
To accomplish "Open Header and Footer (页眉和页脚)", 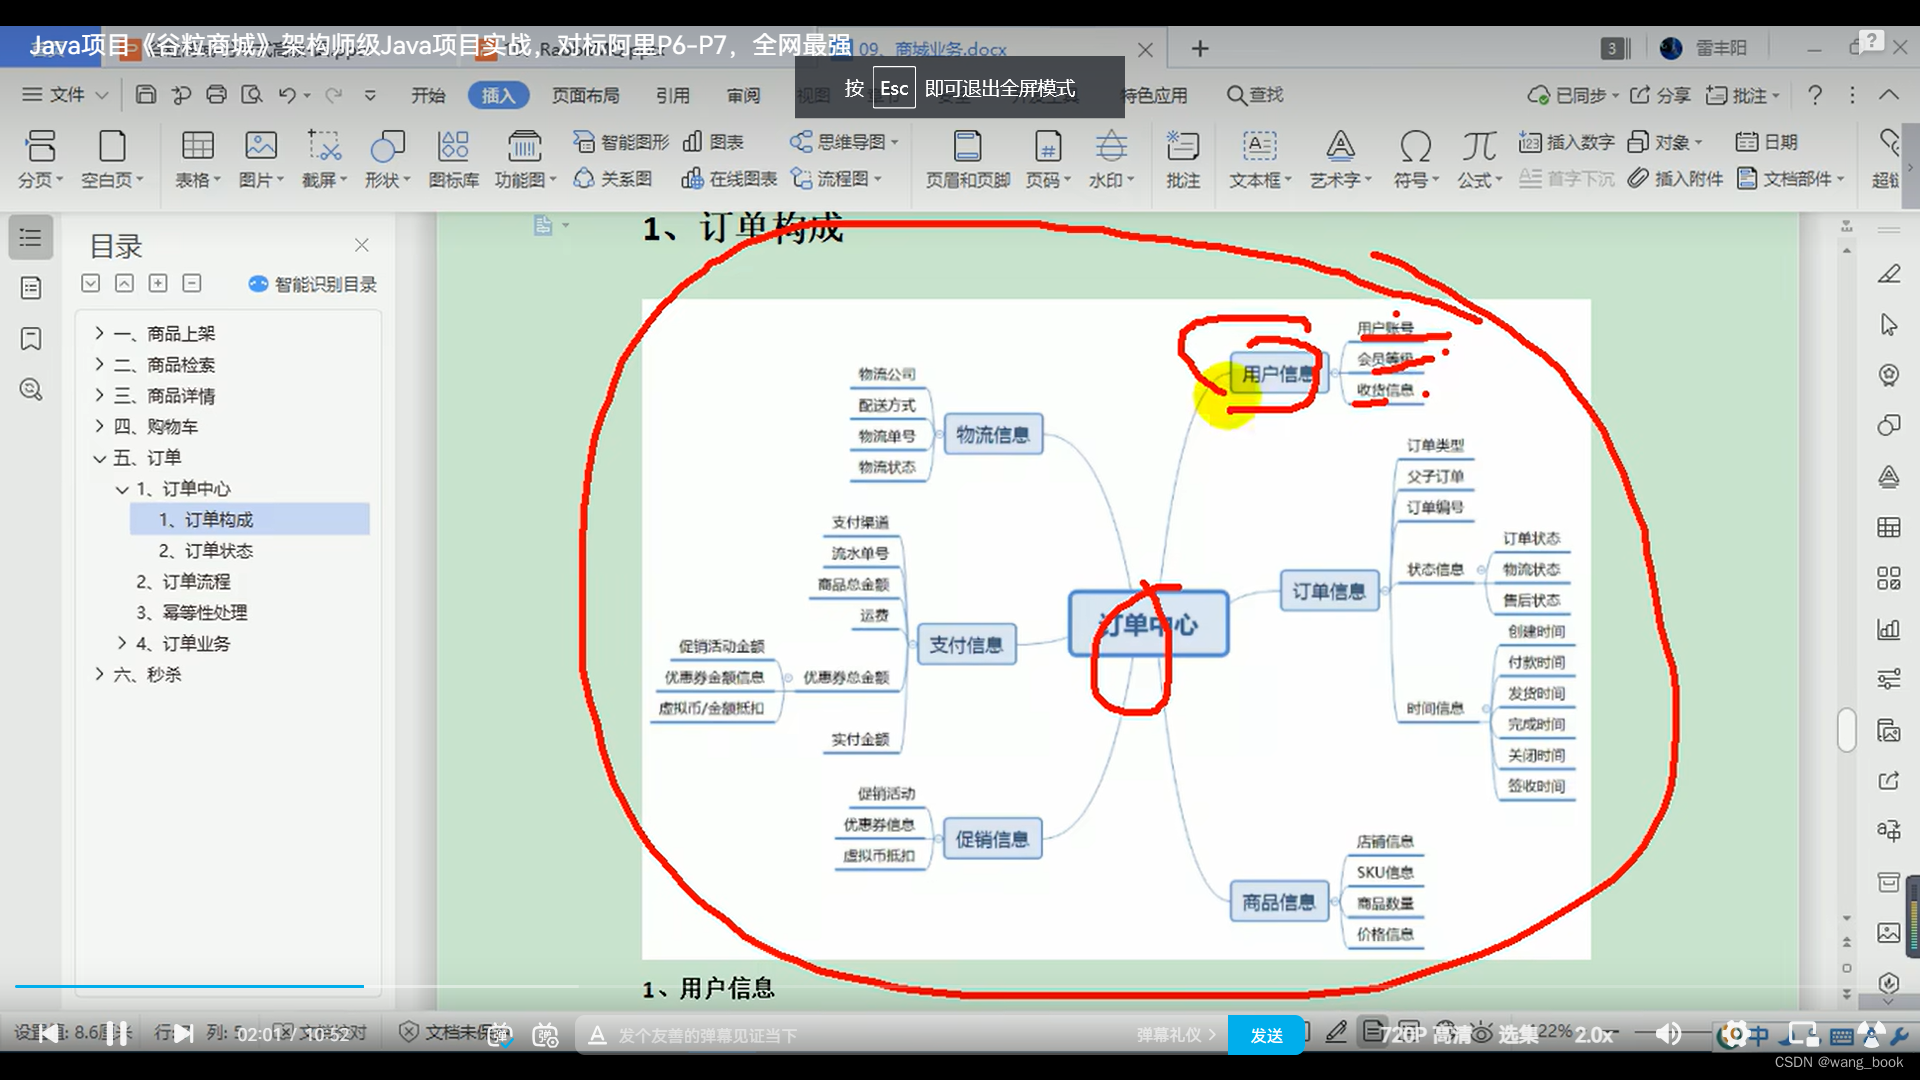I will pos(967,158).
